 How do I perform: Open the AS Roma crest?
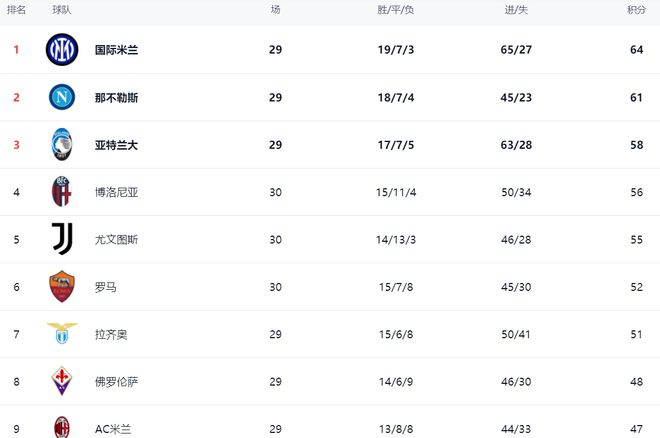click(62, 287)
